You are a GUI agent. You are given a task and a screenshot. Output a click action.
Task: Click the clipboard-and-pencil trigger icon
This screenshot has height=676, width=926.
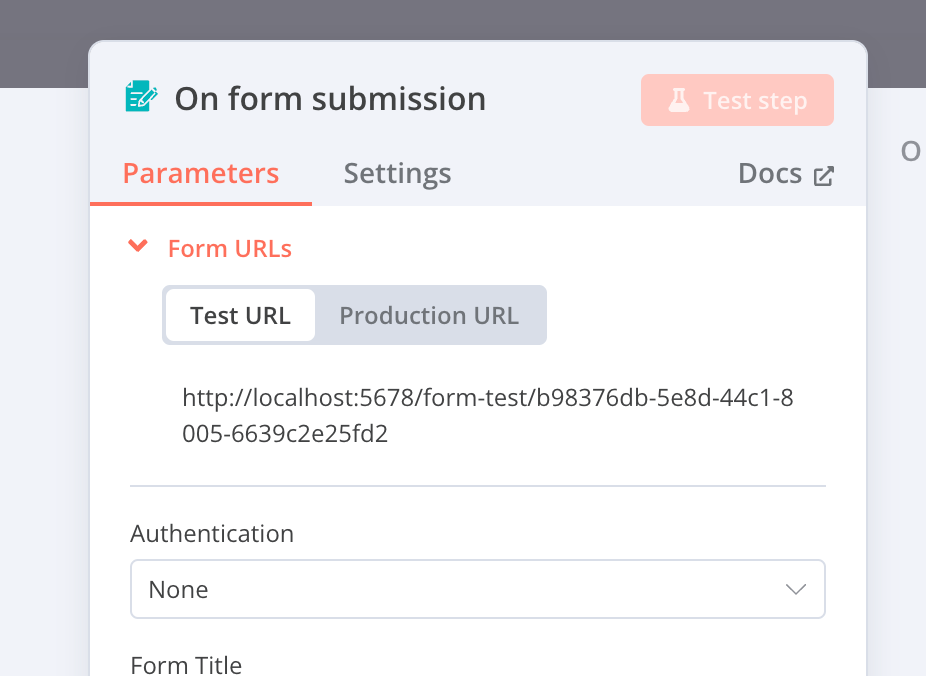point(143,97)
